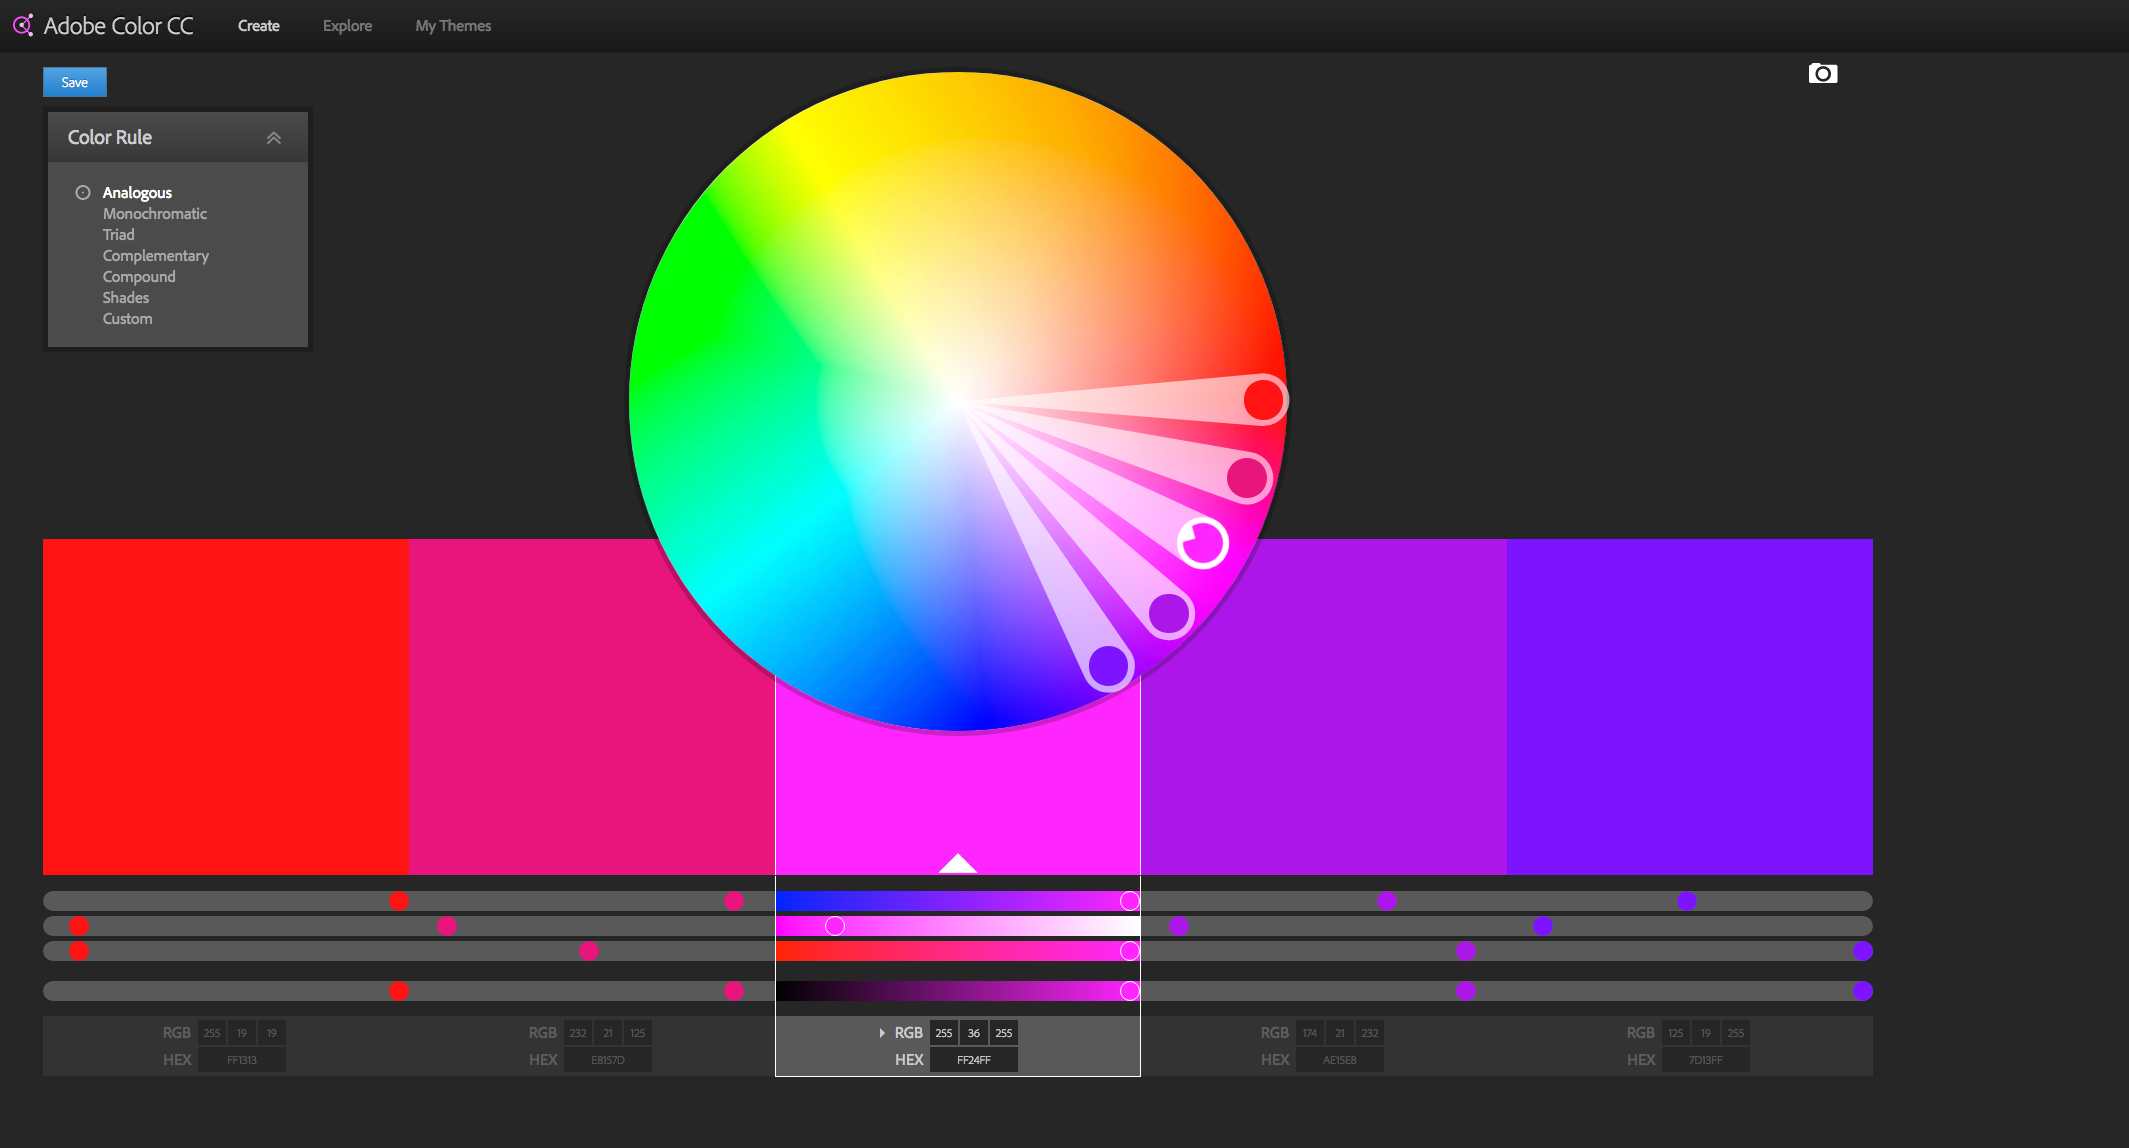This screenshot has height=1148, width=2129.
Task: Open the camera image import icon
Action: point(1823,74)
